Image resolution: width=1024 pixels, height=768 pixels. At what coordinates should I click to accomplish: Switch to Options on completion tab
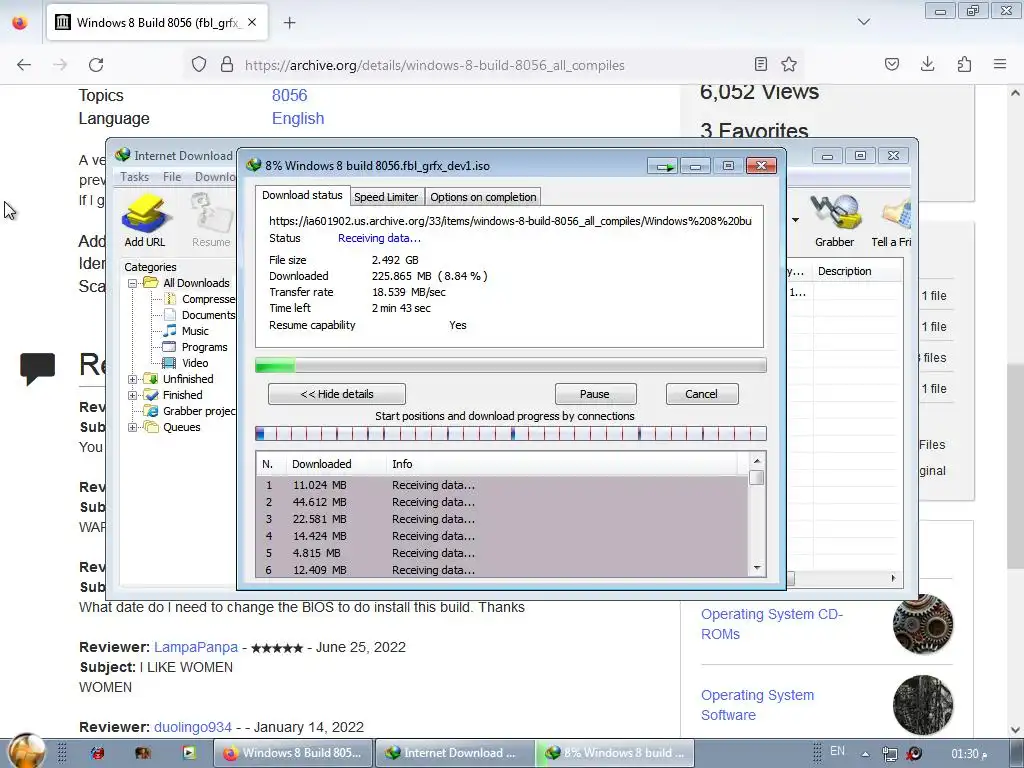pos(483,197)
